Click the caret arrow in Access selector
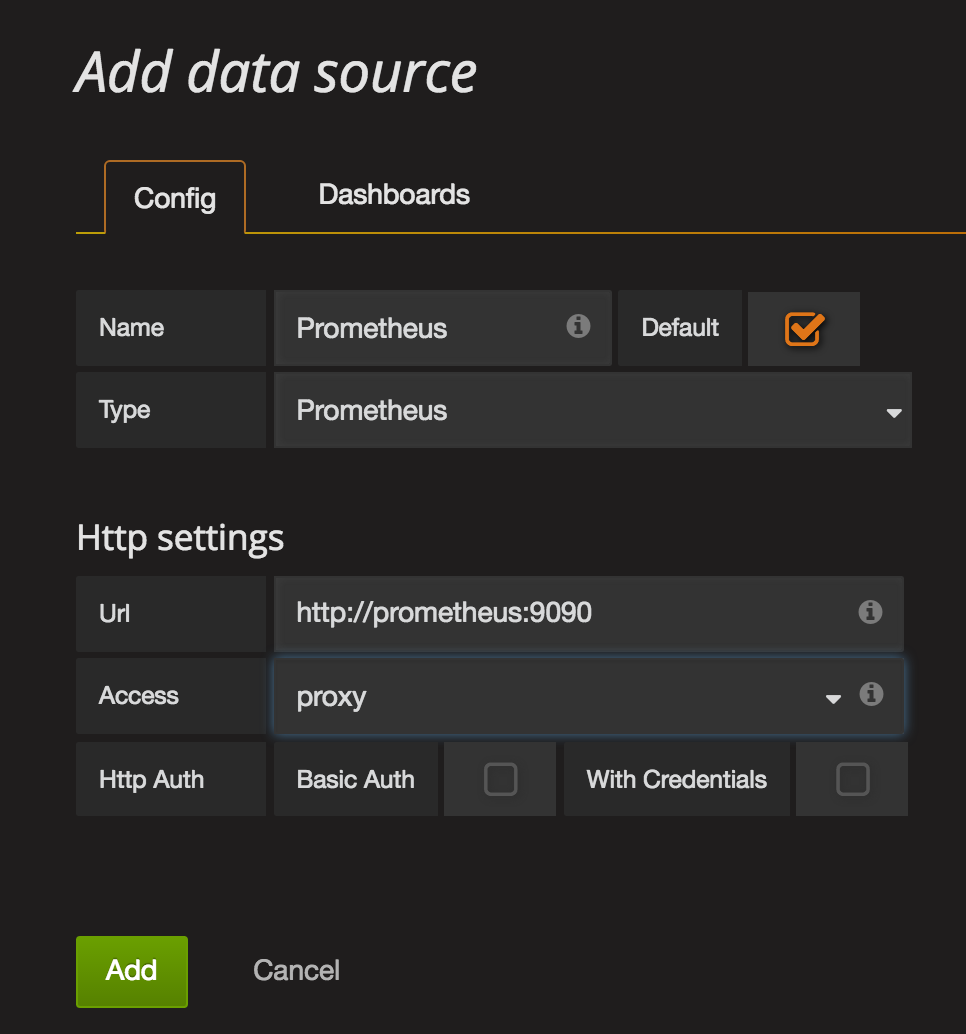The width and height of the screenshot is (966, 1034). tap(833, 699)
